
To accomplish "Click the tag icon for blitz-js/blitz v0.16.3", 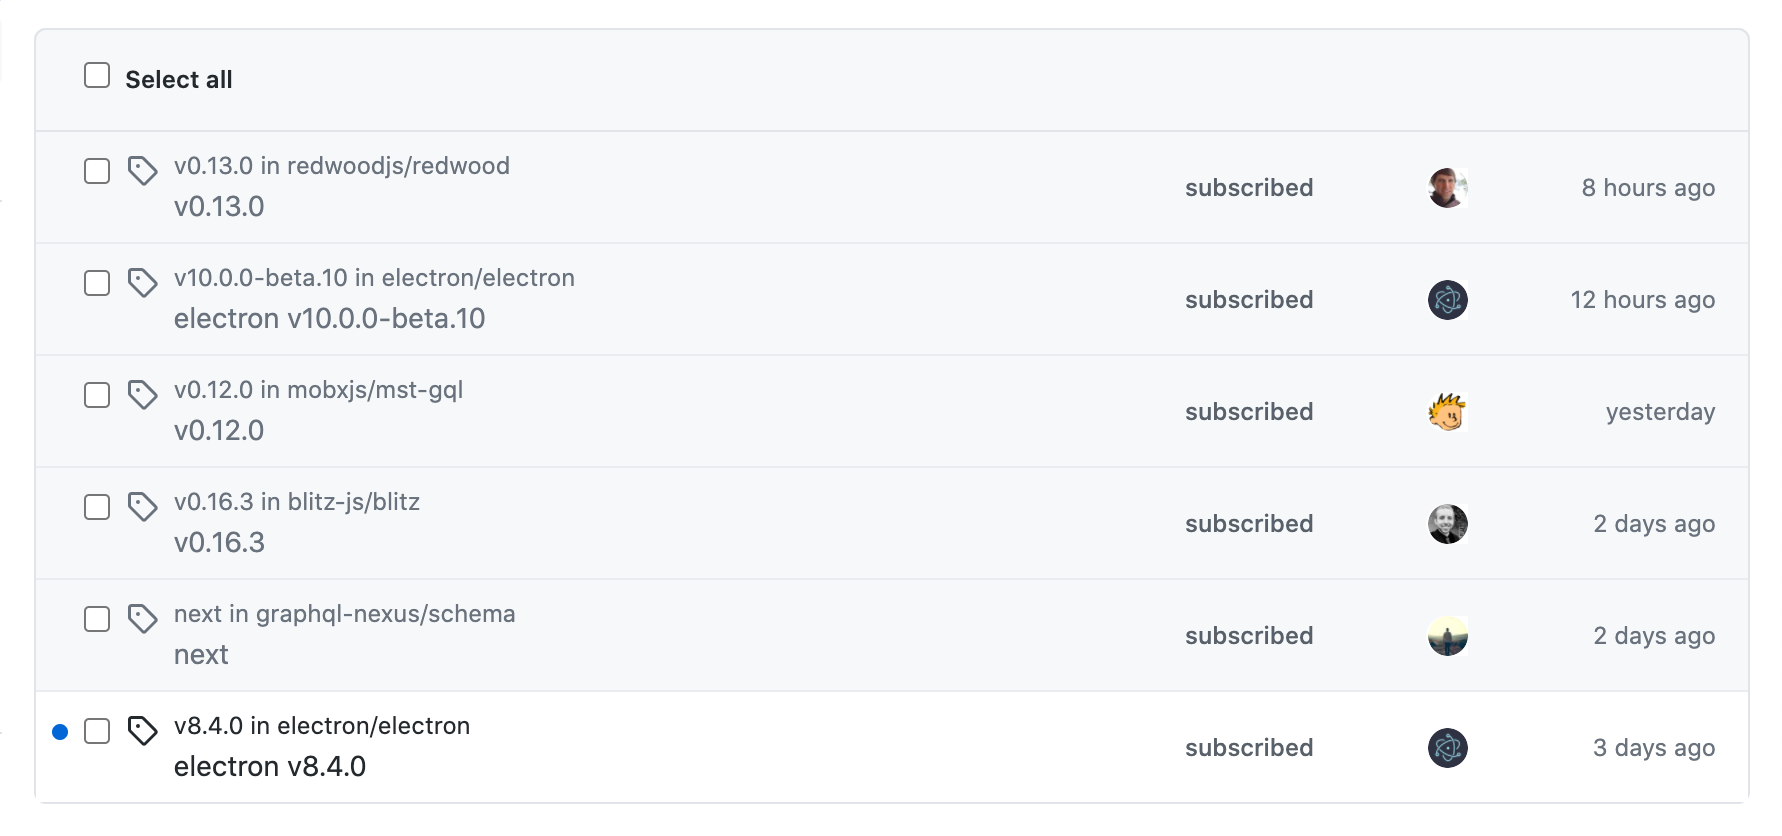I will (142, 507).
